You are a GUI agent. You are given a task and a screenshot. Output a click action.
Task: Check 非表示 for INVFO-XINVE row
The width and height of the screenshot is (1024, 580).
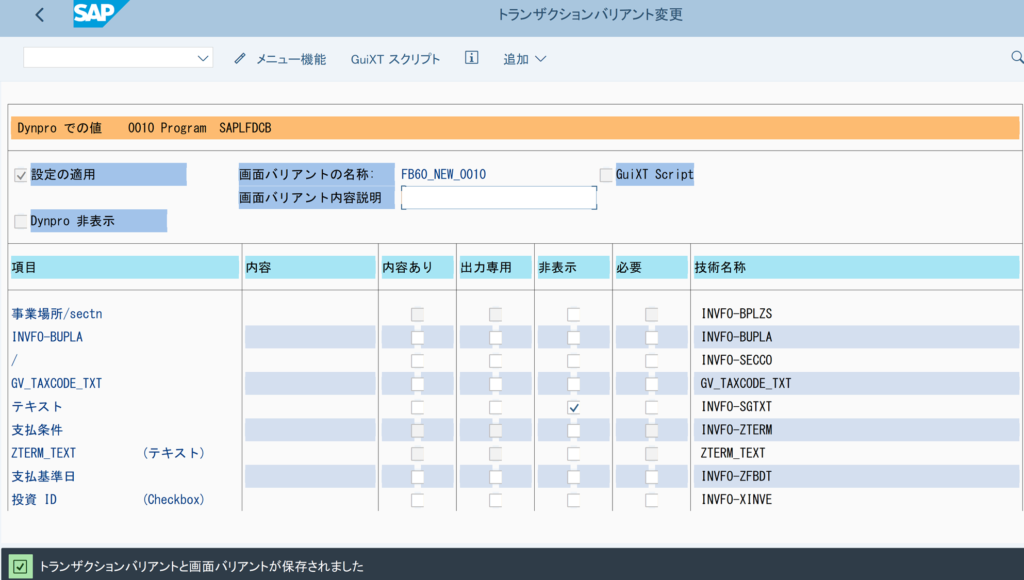[x=573, y=500]
